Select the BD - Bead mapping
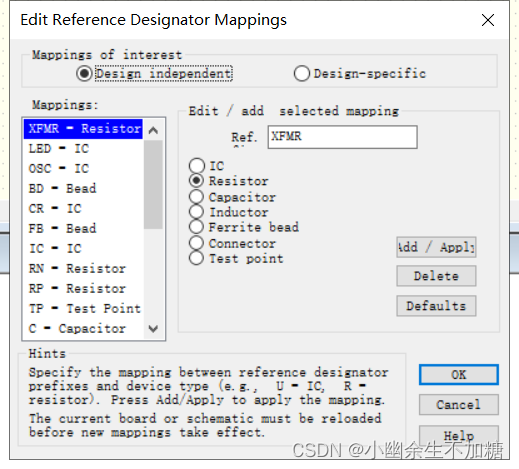This screenshot has height=469, width=519. point(83,189)
